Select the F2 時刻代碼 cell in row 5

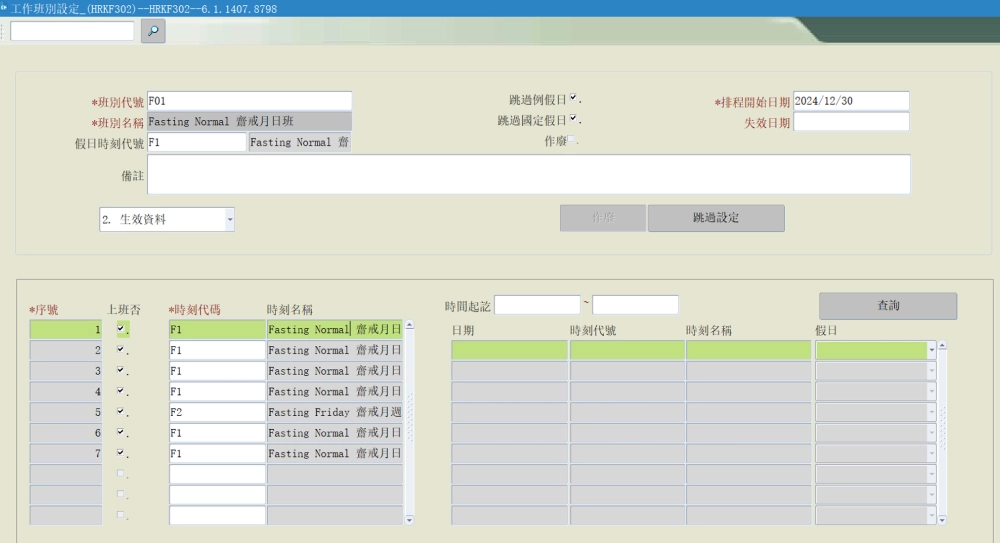(x=217, y=412)
